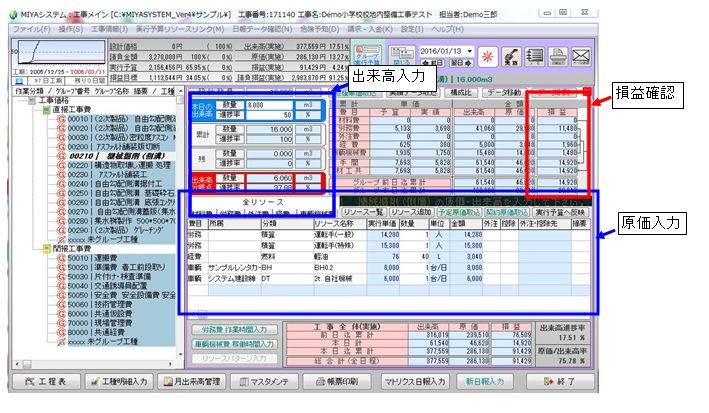Select tree item 70000 現場管理費
This screenshot has height=413, width=709.
tap(121, 323)
